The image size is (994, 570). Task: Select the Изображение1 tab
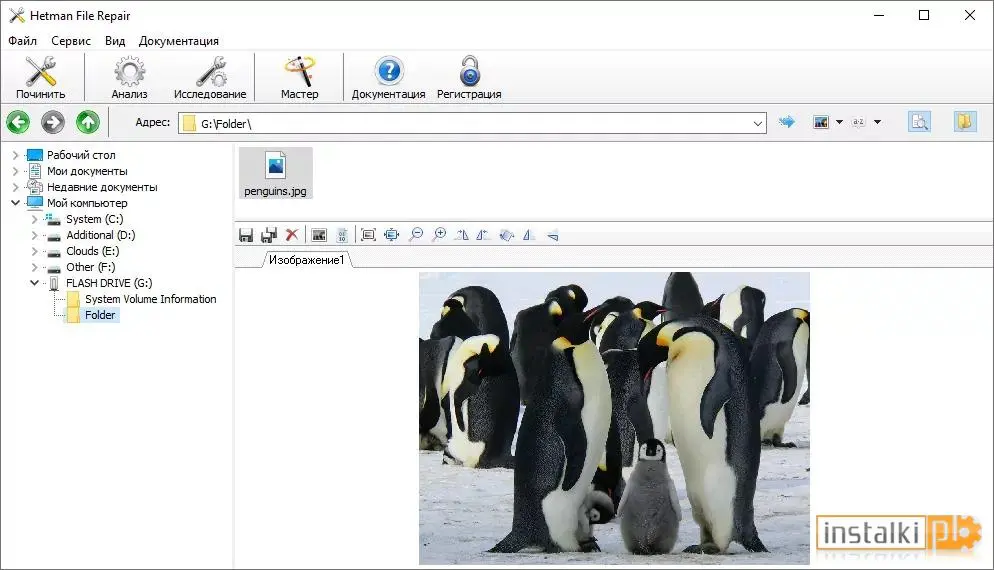307,260
